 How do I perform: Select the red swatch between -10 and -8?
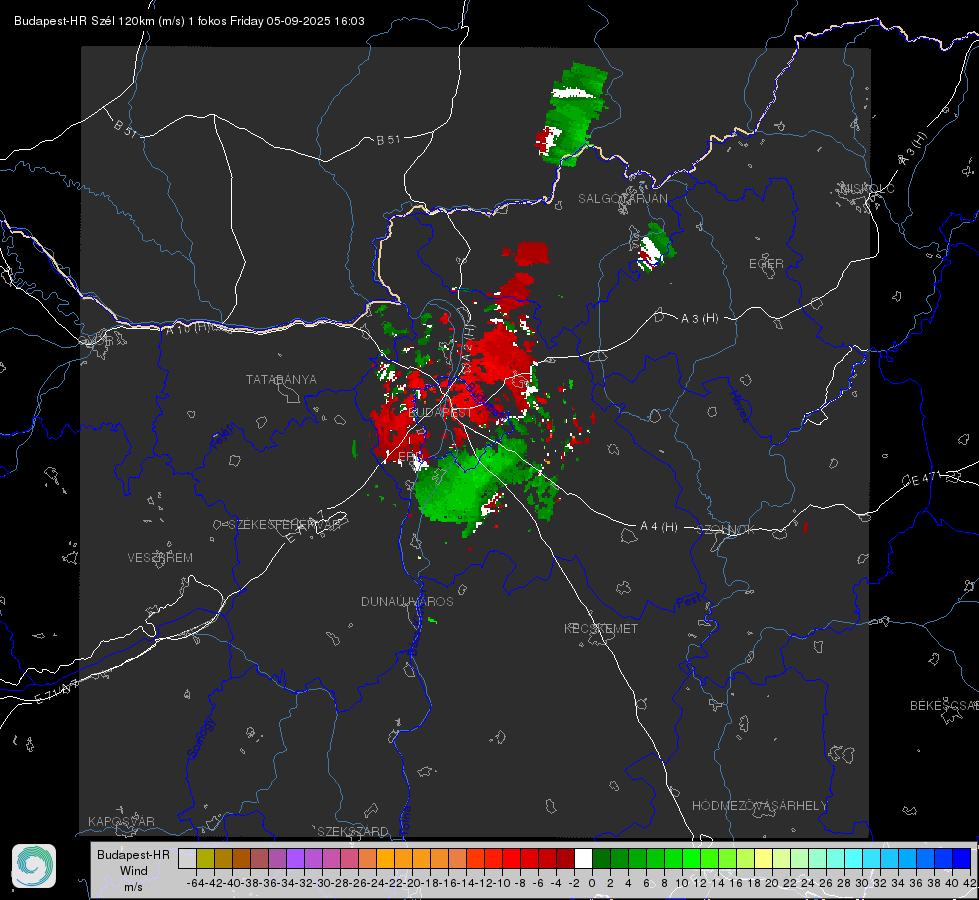click(x=512, y=858)
